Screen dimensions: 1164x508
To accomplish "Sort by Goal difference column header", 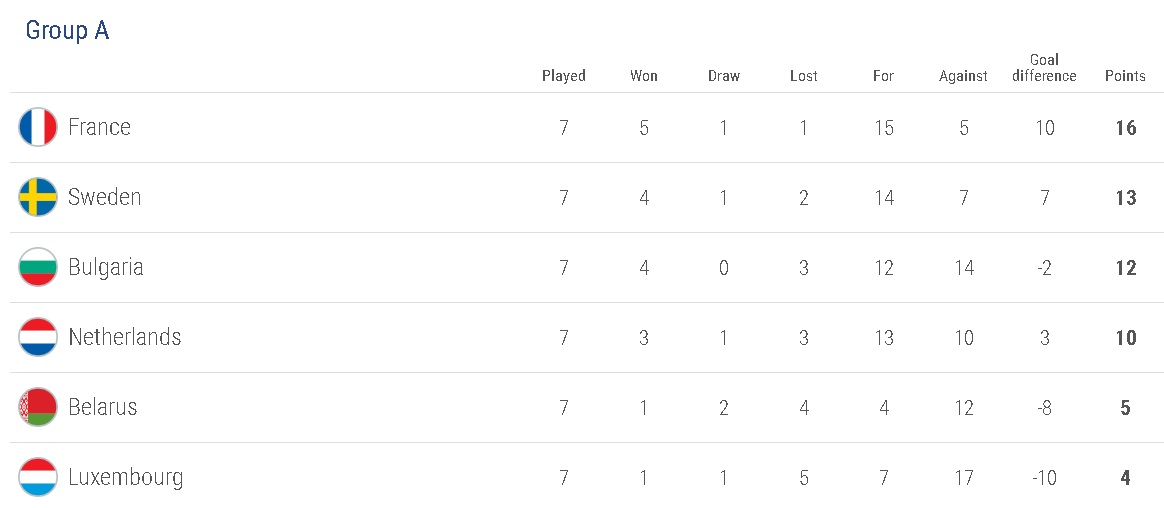I will tap(1044, 68).
